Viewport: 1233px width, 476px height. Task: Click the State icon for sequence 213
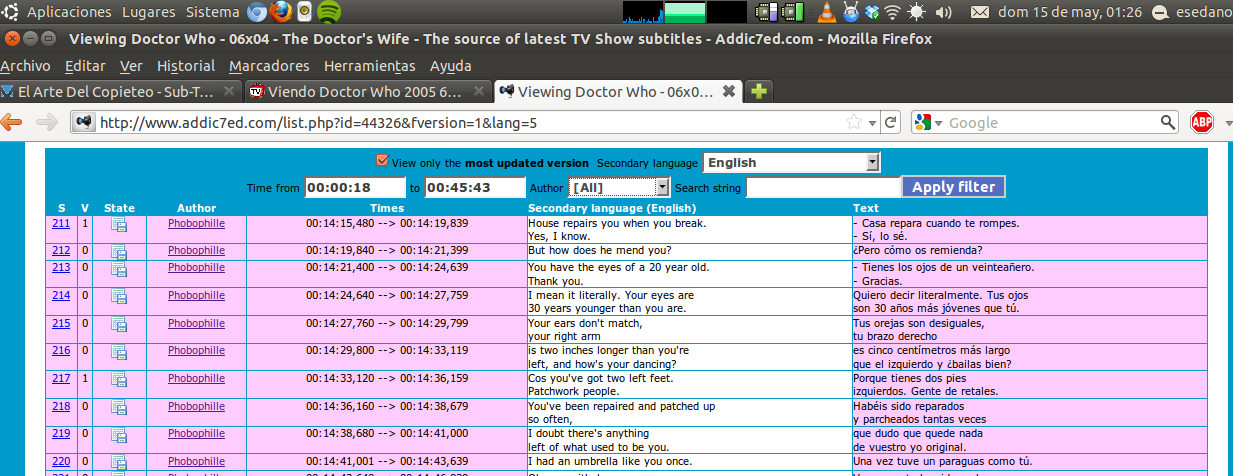[119, 270]
